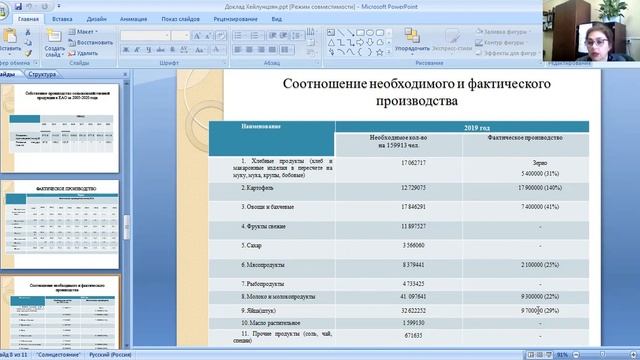
Task: Undo the last action
Action: [x=29, y=7]
